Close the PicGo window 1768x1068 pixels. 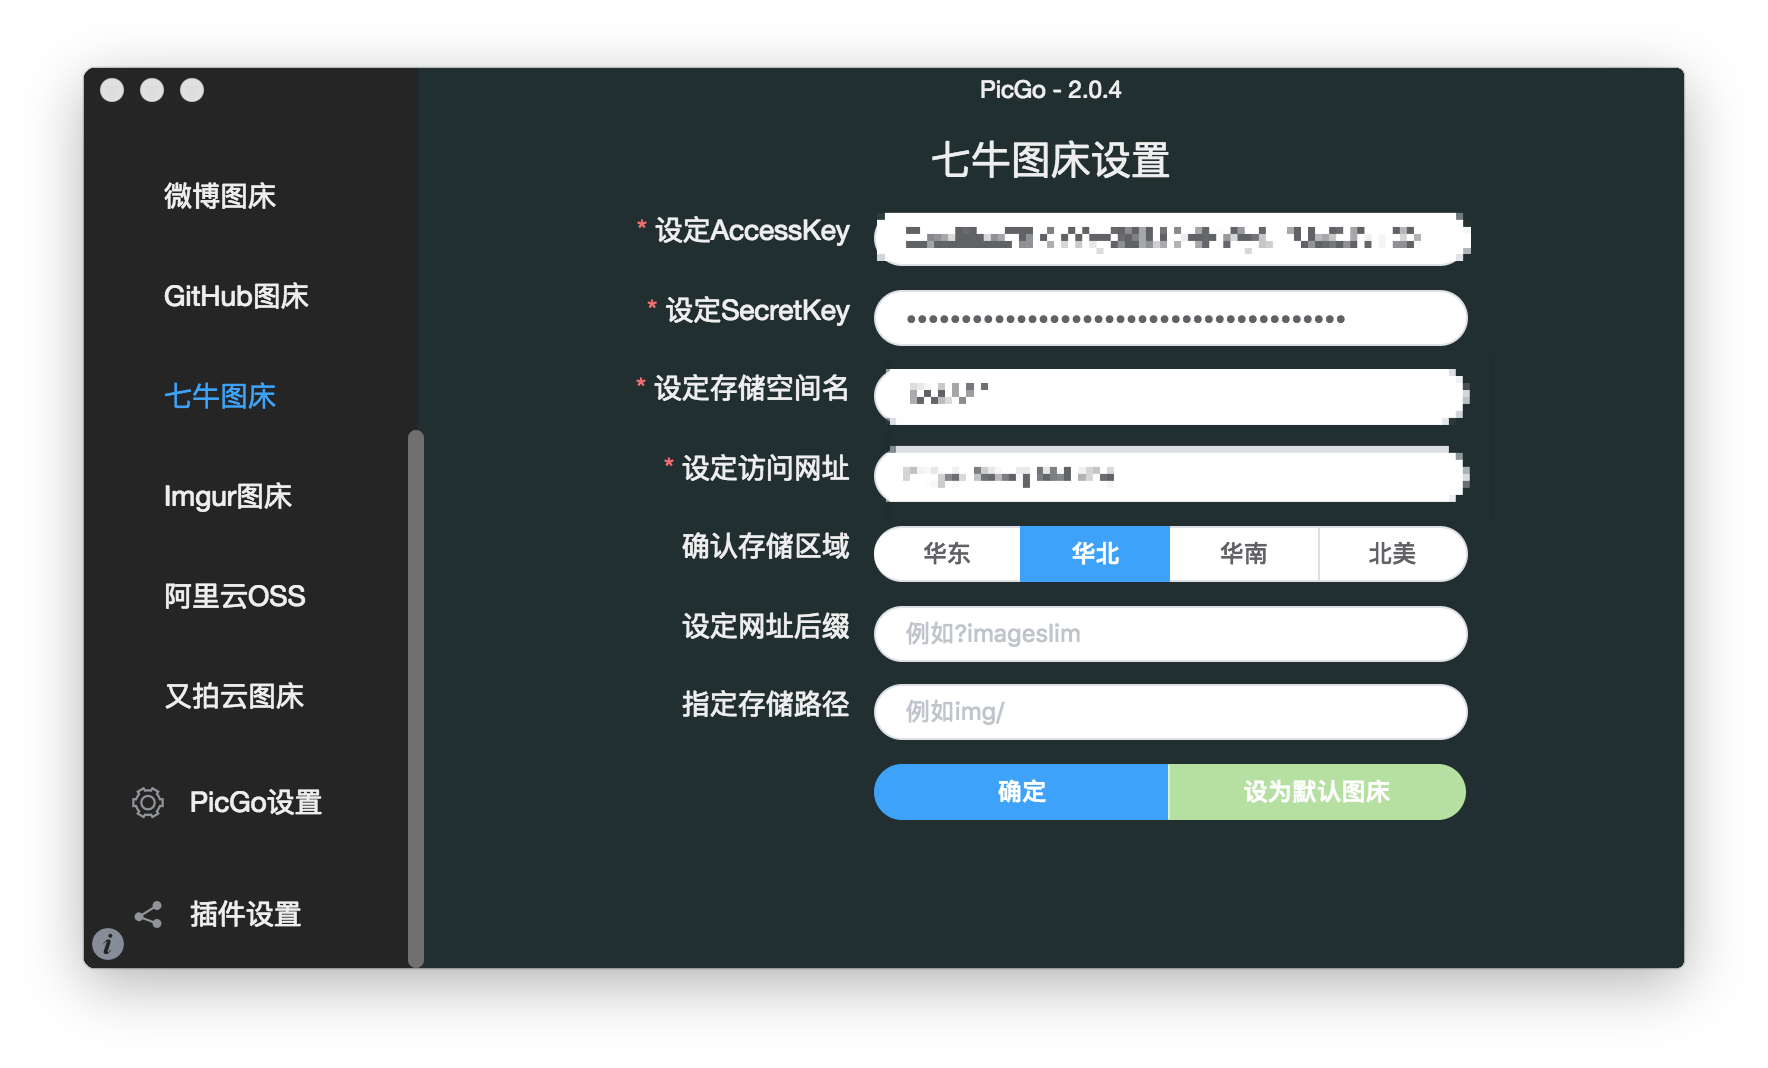click(112, 90)
